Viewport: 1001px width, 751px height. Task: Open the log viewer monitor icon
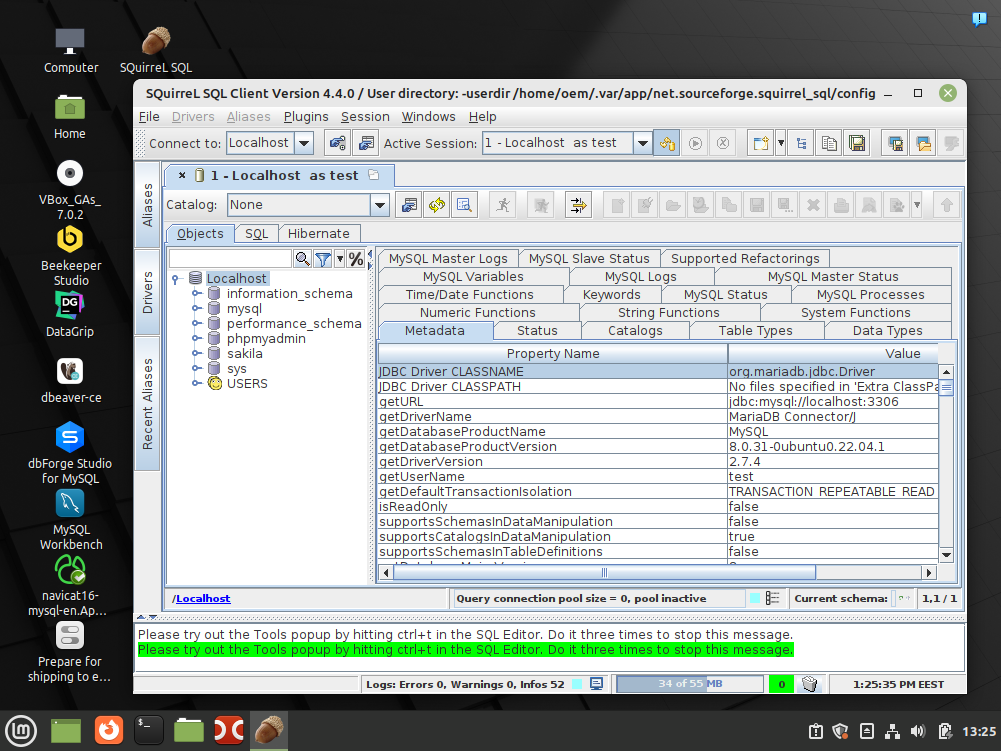coord(596,684)
